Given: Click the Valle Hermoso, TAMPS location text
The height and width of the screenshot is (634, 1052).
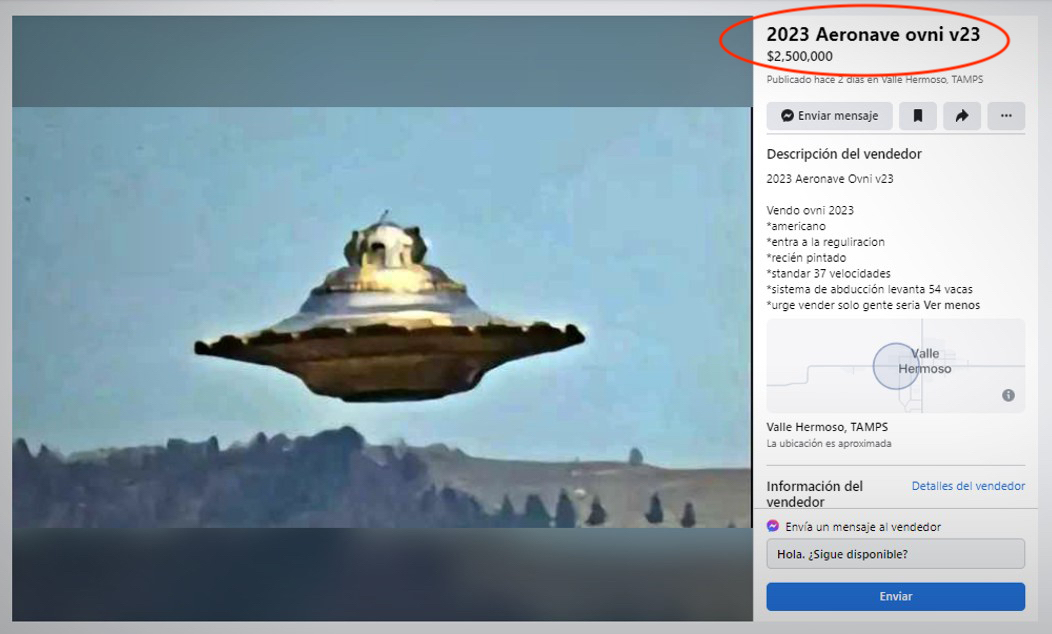Looking at the screenshot, I should pos(827,427).
